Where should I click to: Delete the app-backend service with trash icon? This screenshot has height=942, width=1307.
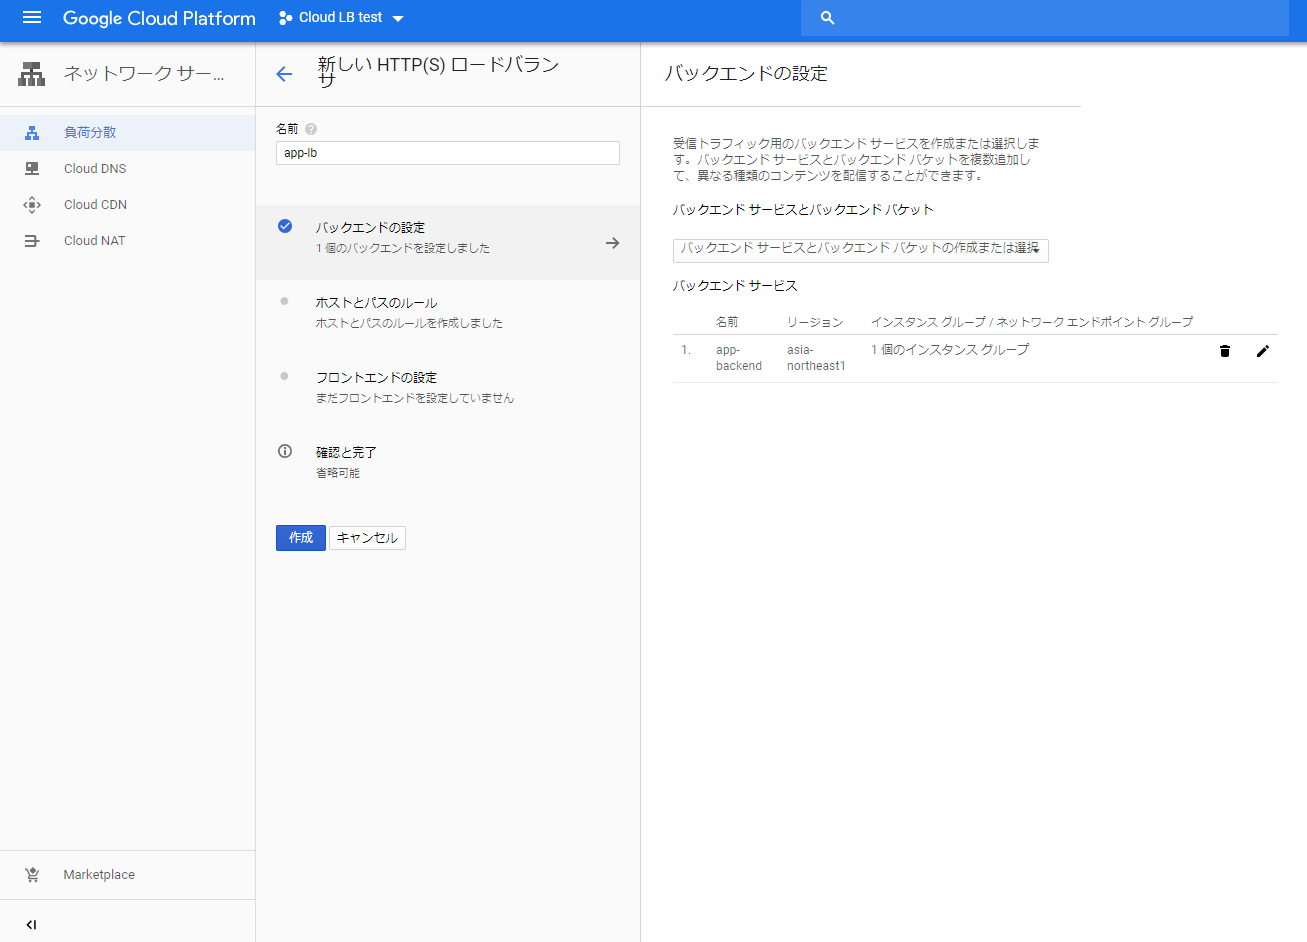pyautogui.click(x=1225, y=351)
